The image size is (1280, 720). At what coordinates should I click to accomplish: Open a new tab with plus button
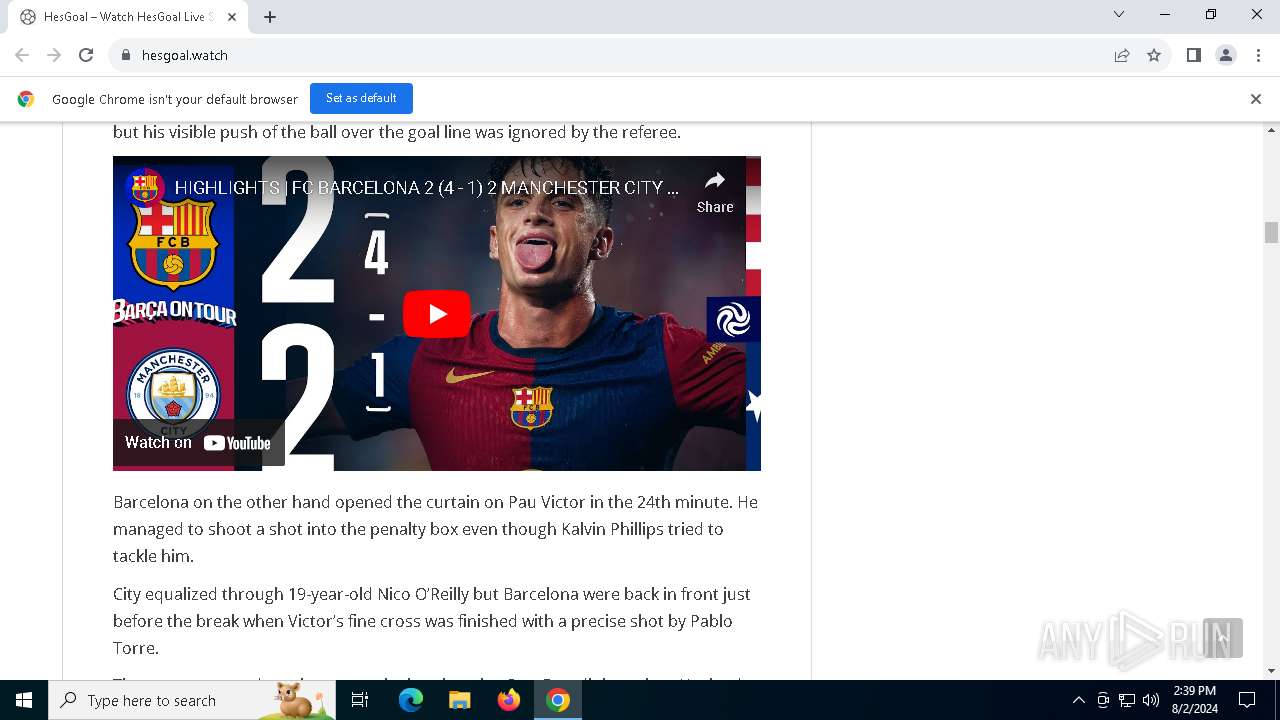[270, 17]
